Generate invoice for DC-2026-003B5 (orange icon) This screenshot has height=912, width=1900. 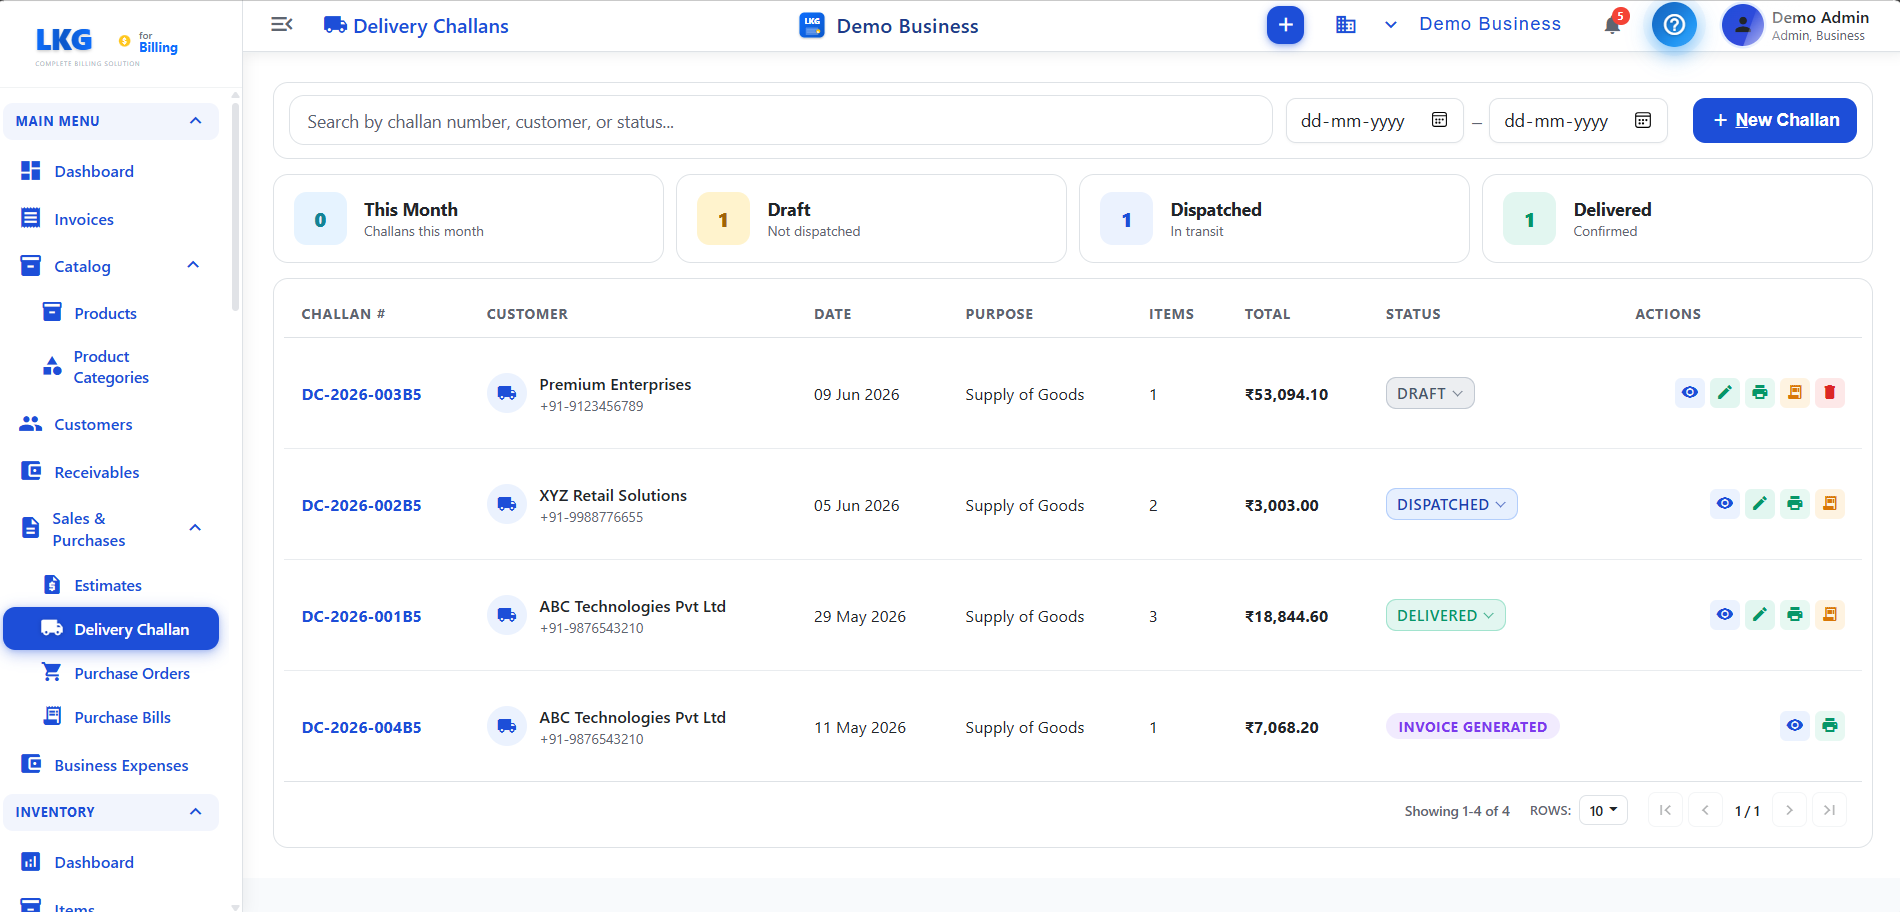pos(1794,393)
